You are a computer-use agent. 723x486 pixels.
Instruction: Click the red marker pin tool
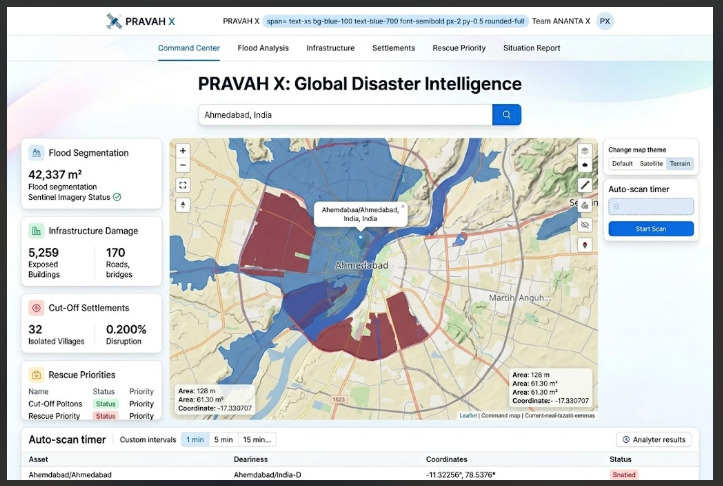(585, 245)
